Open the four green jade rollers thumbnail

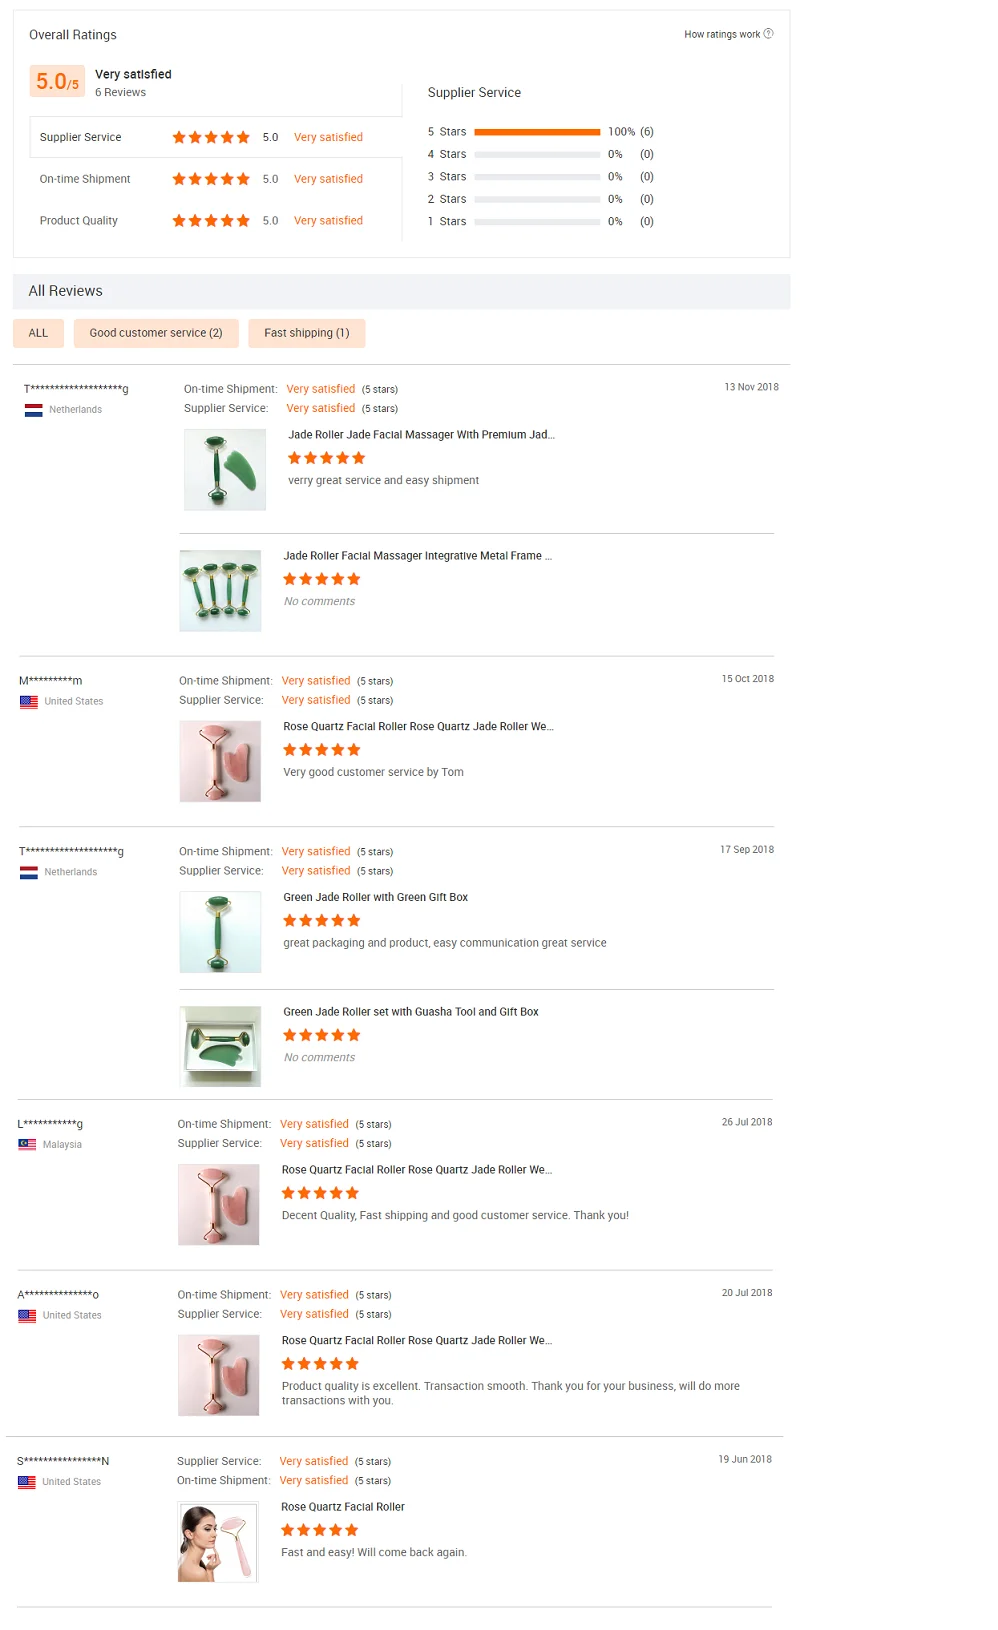coord(220,591)
